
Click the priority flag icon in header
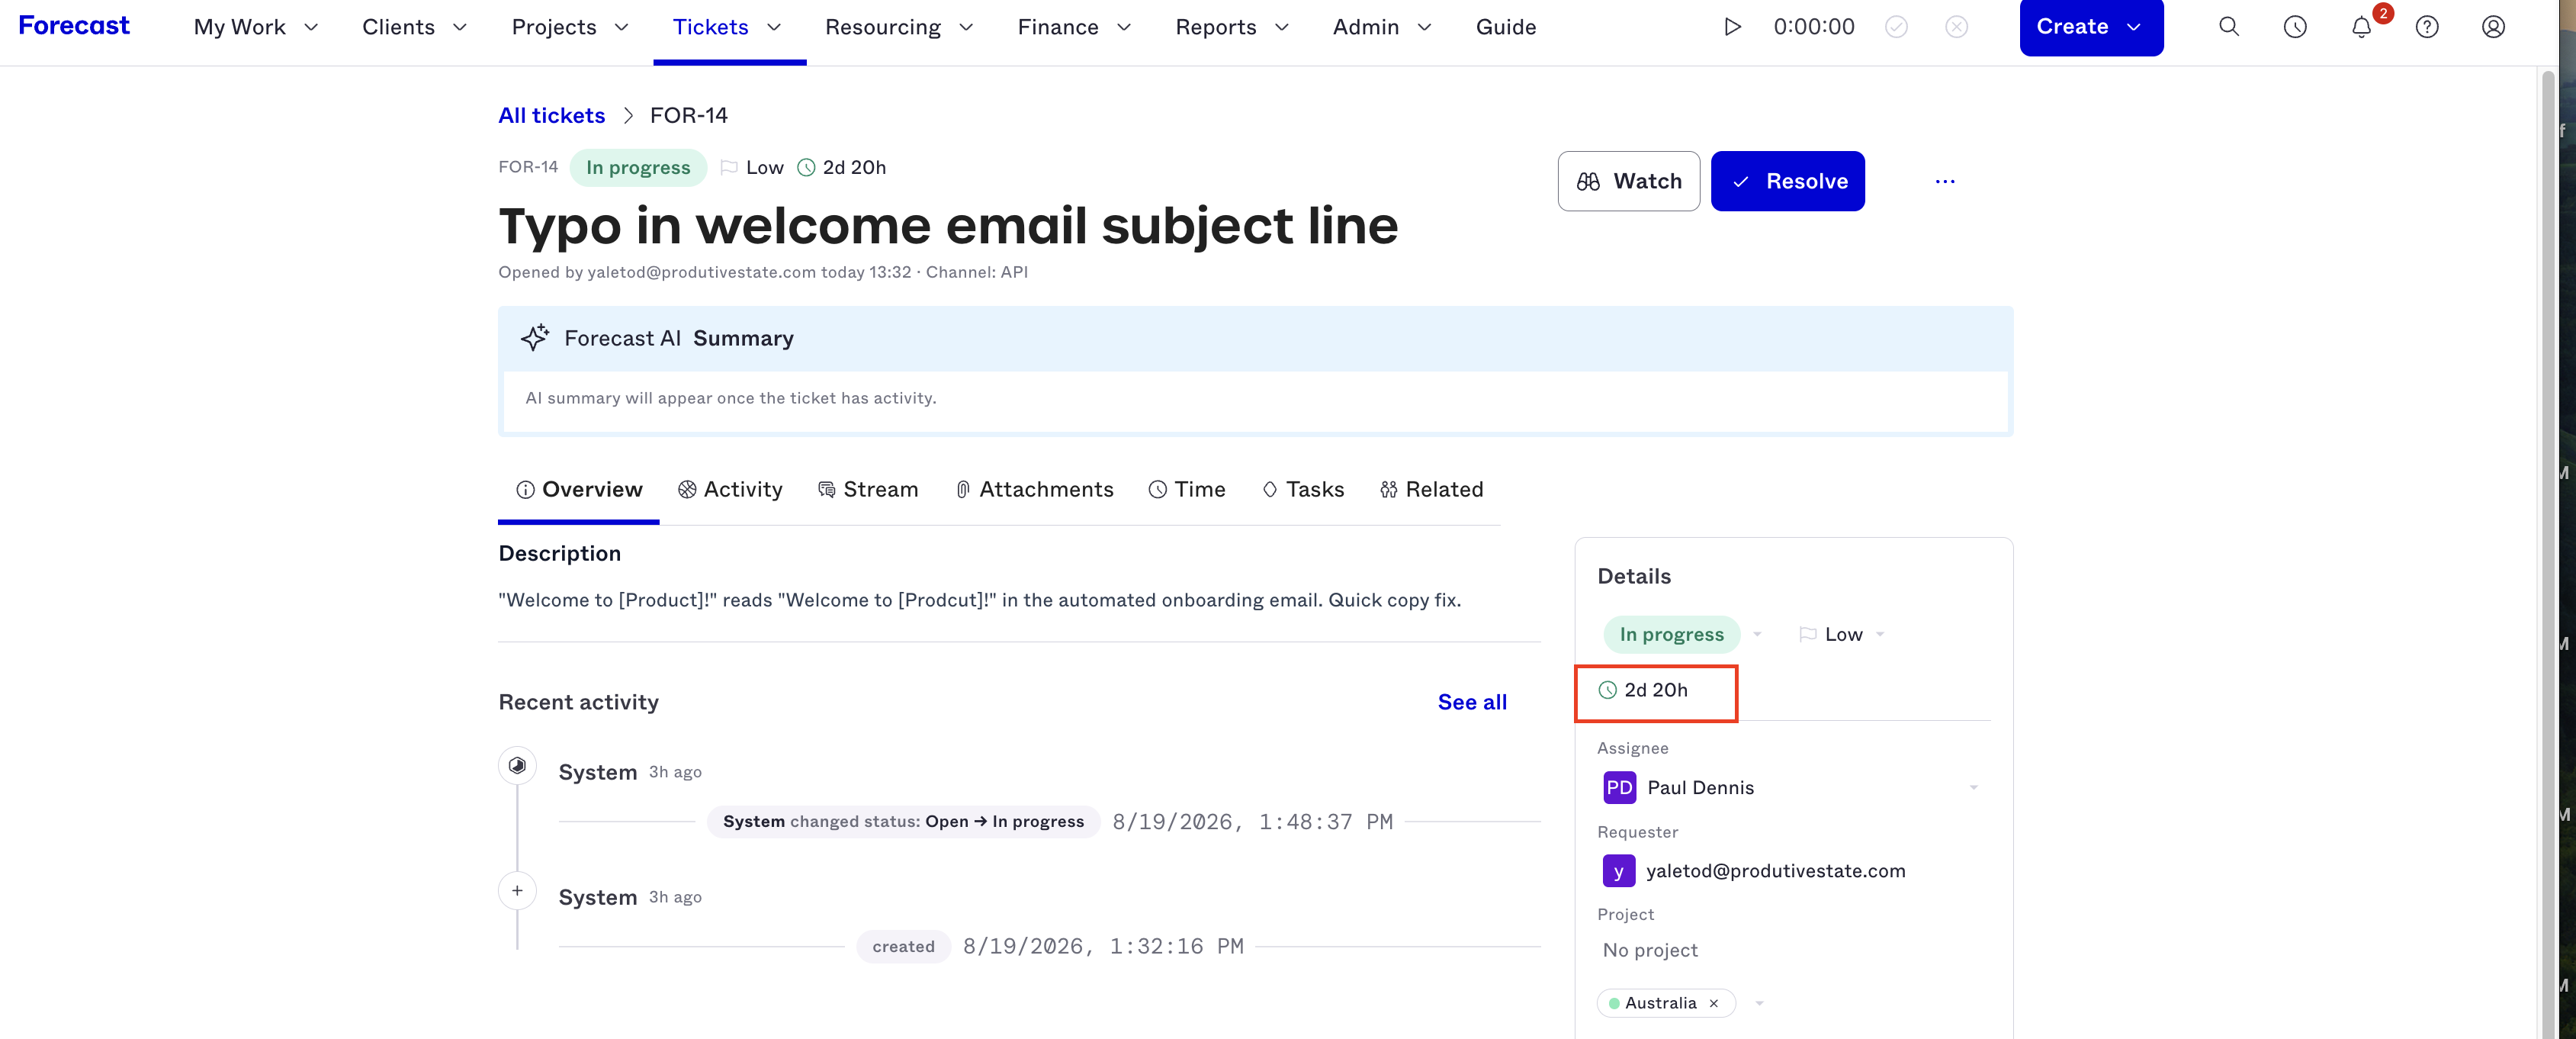729,168
